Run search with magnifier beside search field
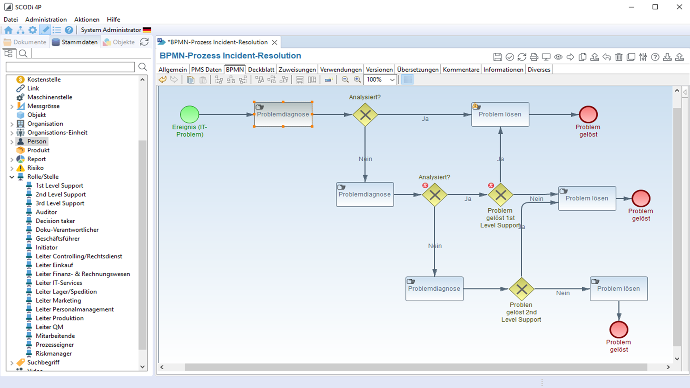The height and width of the screenshot is (388, 690). pos(143,67)
